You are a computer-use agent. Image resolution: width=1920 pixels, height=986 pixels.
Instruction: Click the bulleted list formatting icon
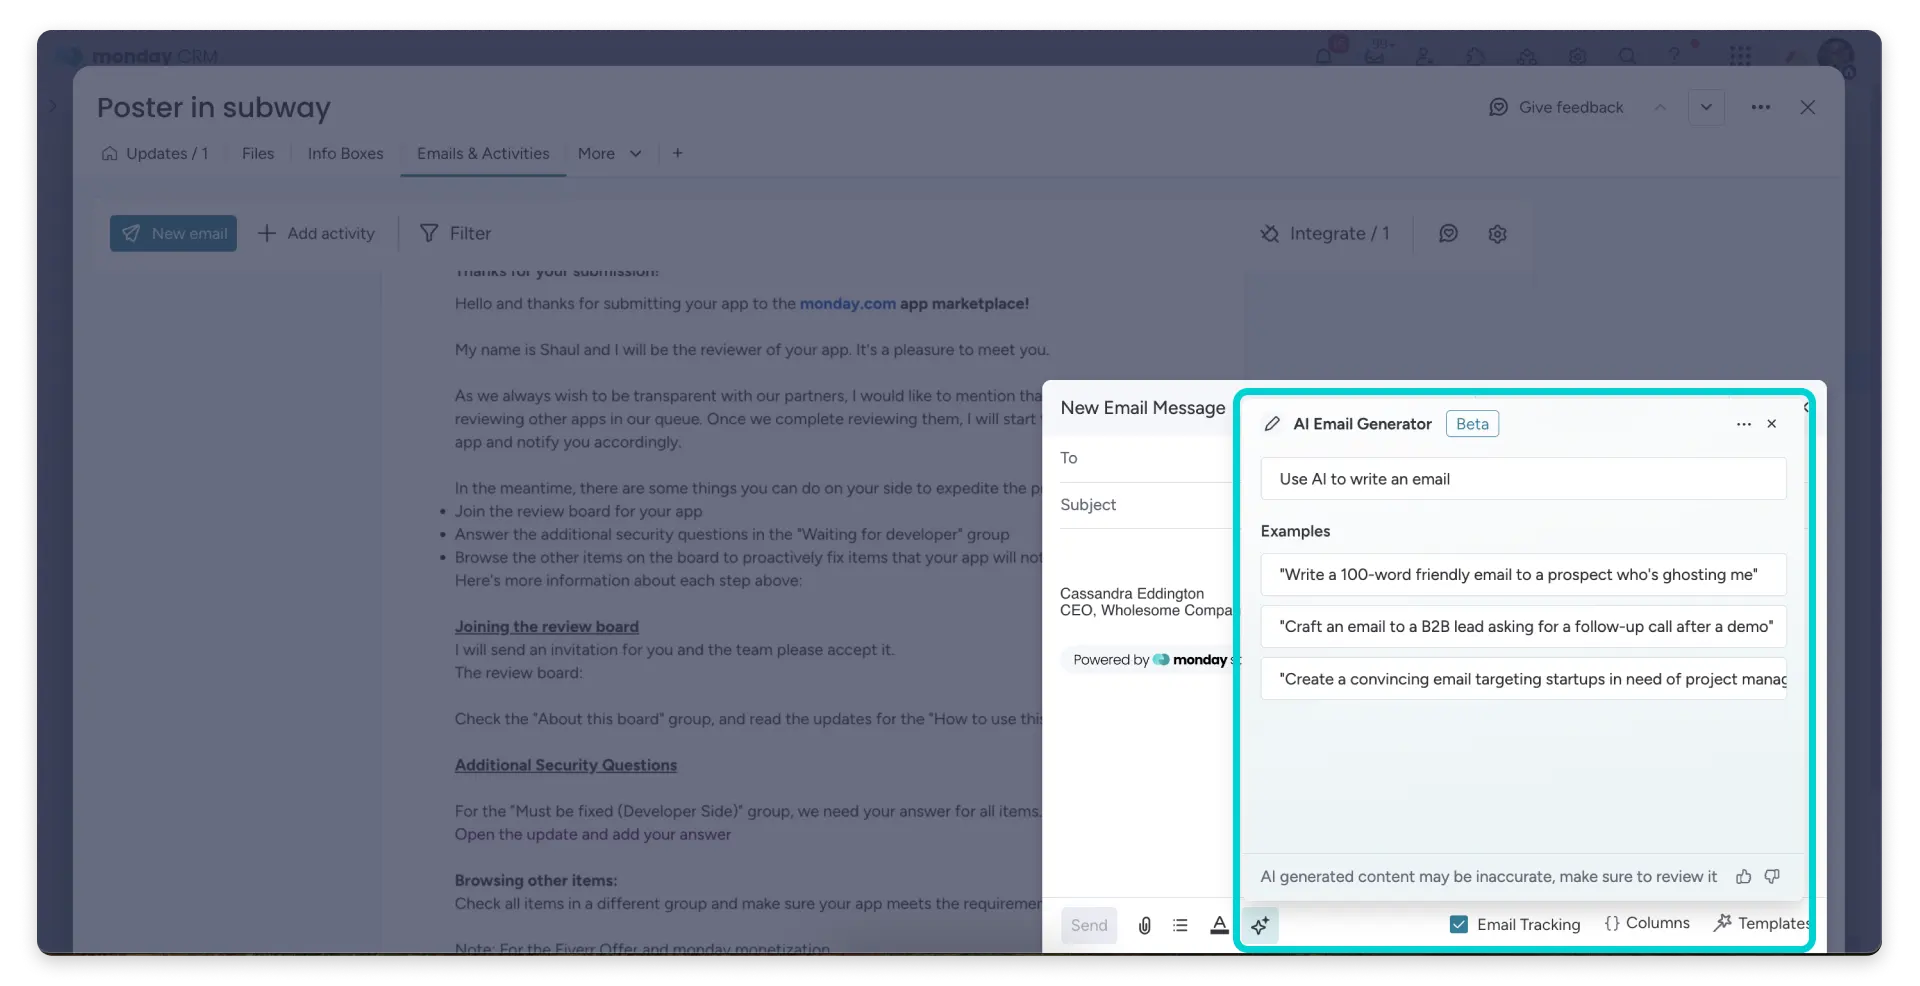pyautogui.click(x=1181, y=925)
